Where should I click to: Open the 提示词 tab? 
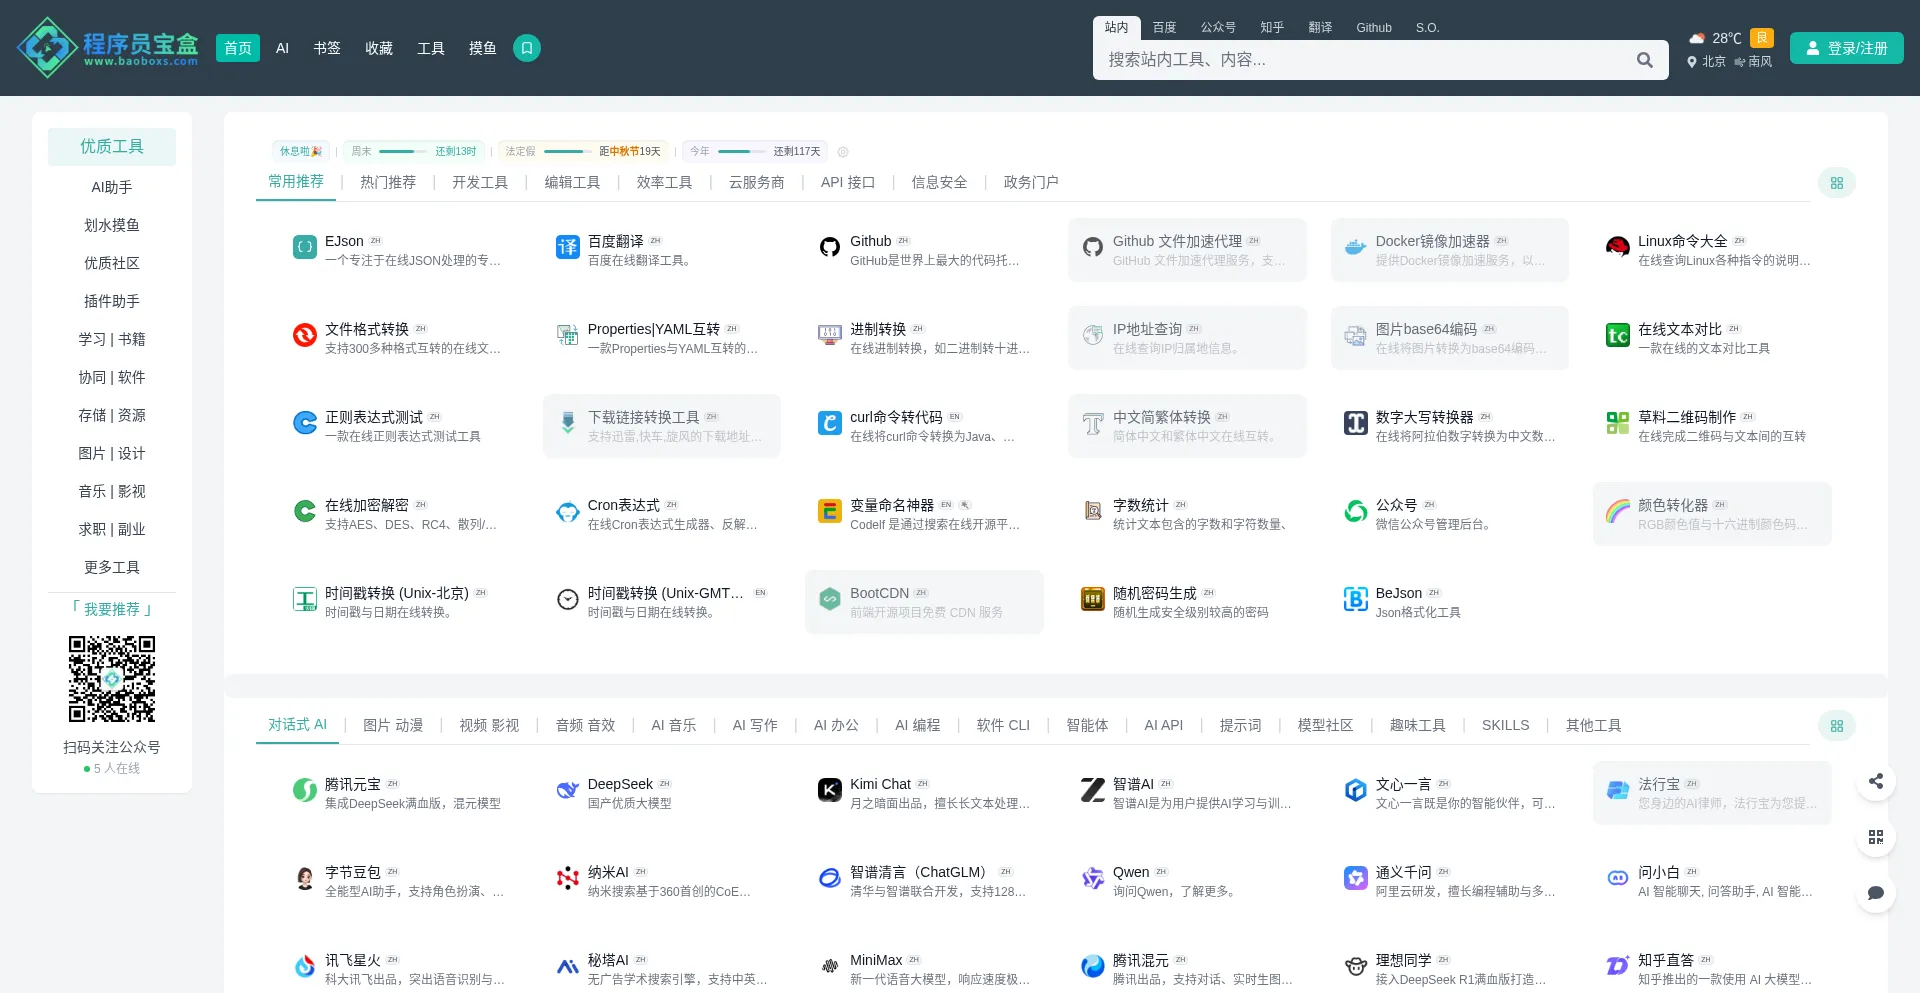1240,725
